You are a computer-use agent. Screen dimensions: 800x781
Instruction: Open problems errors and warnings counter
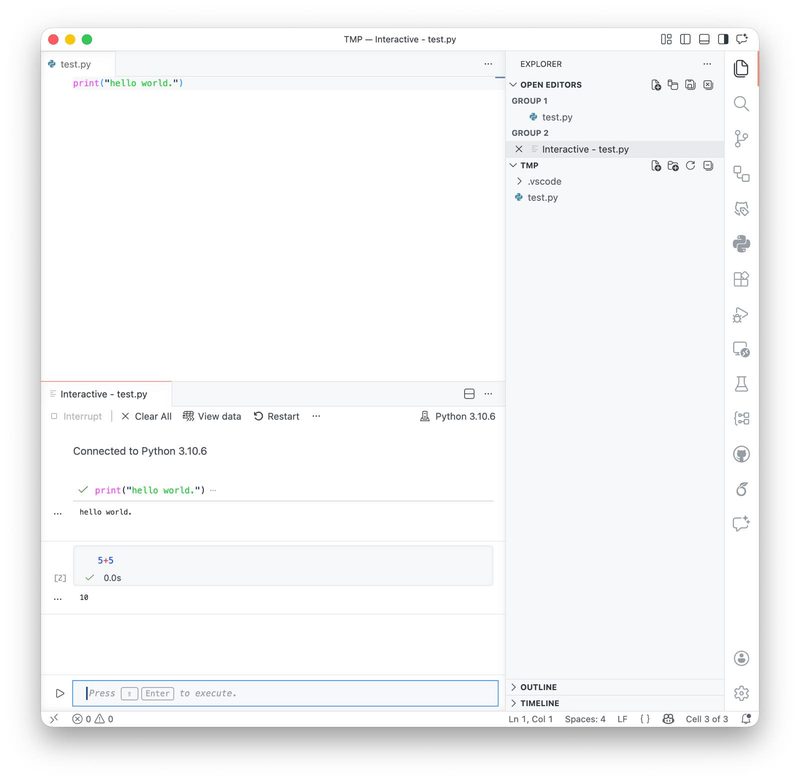(x=92, y=719)
